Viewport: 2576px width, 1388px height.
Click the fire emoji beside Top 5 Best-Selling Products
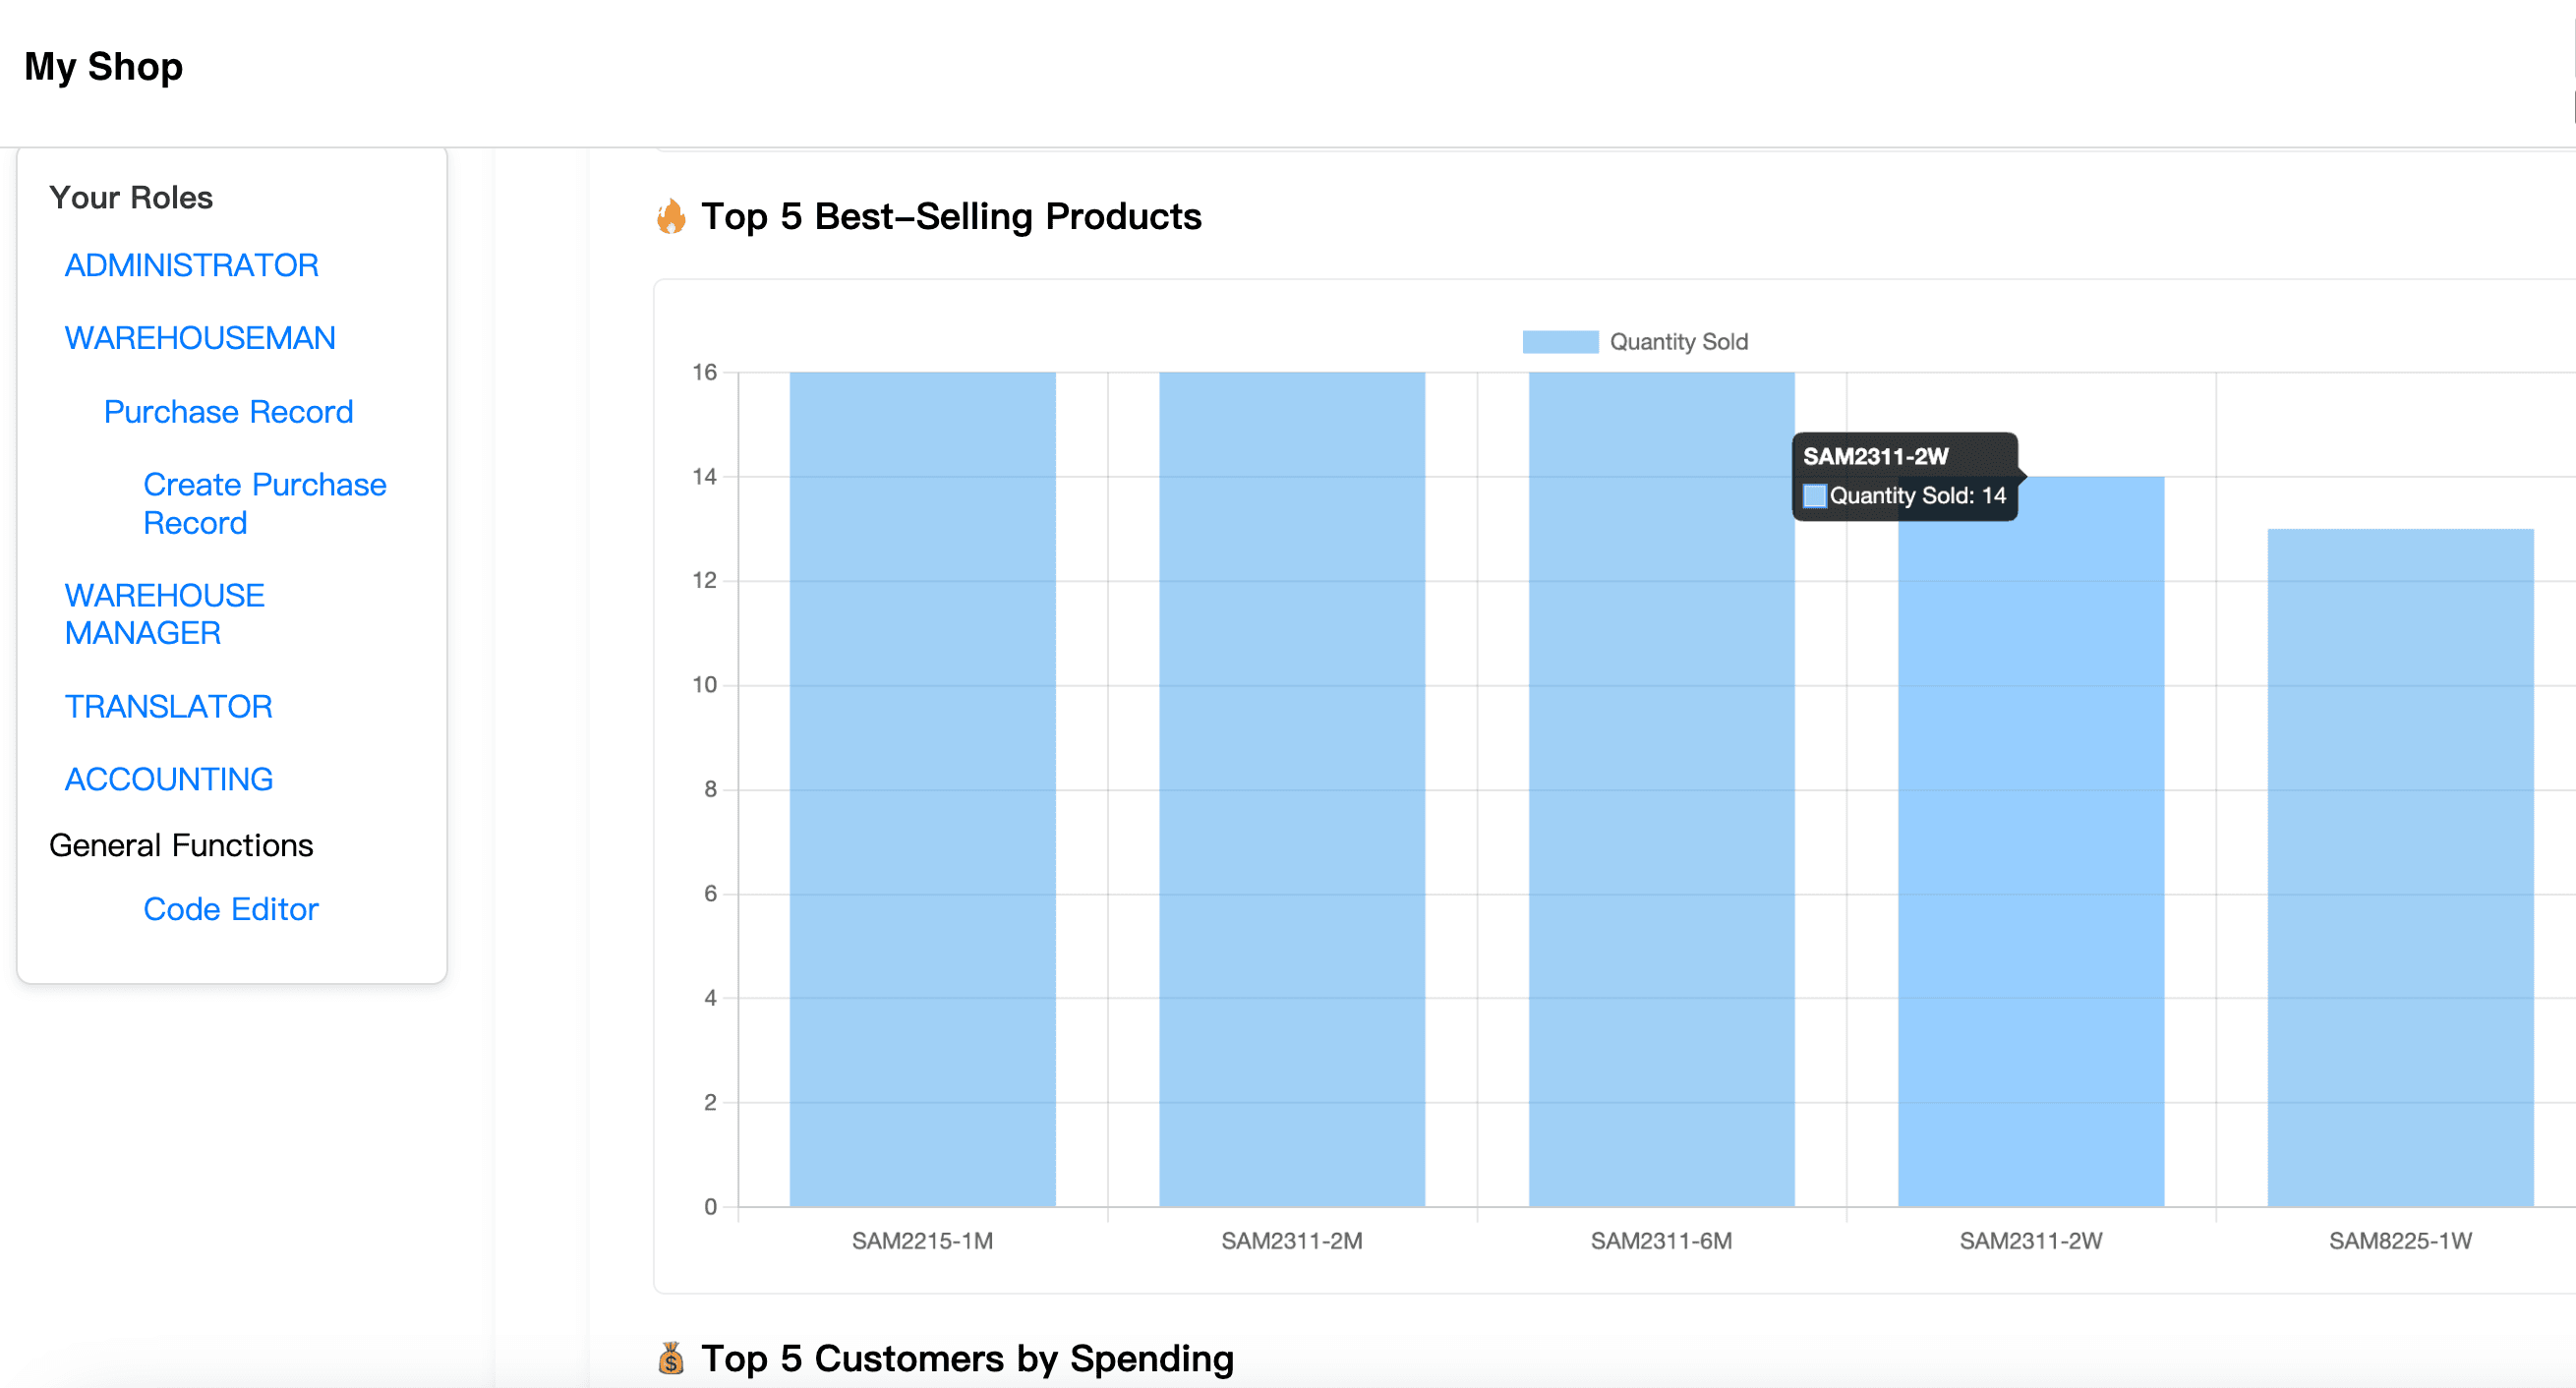click(672, 216)
